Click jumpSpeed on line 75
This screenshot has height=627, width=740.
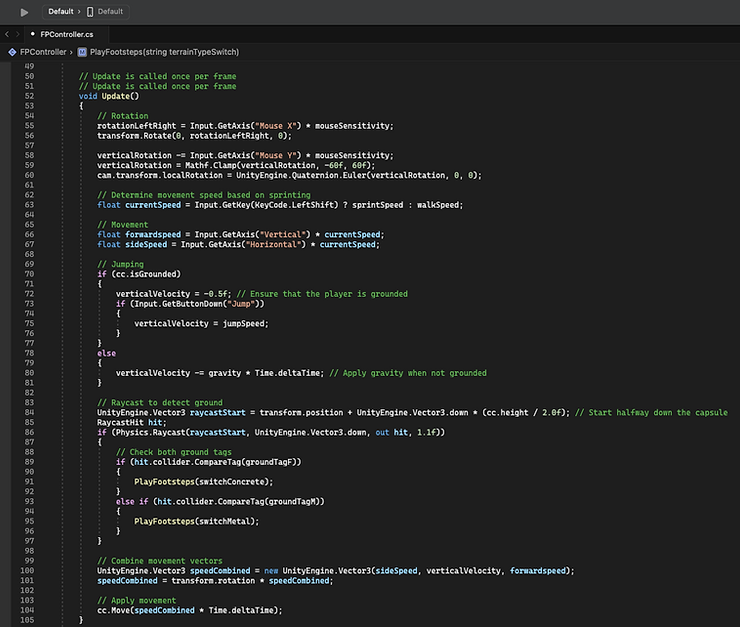click(x=243, y=324)
